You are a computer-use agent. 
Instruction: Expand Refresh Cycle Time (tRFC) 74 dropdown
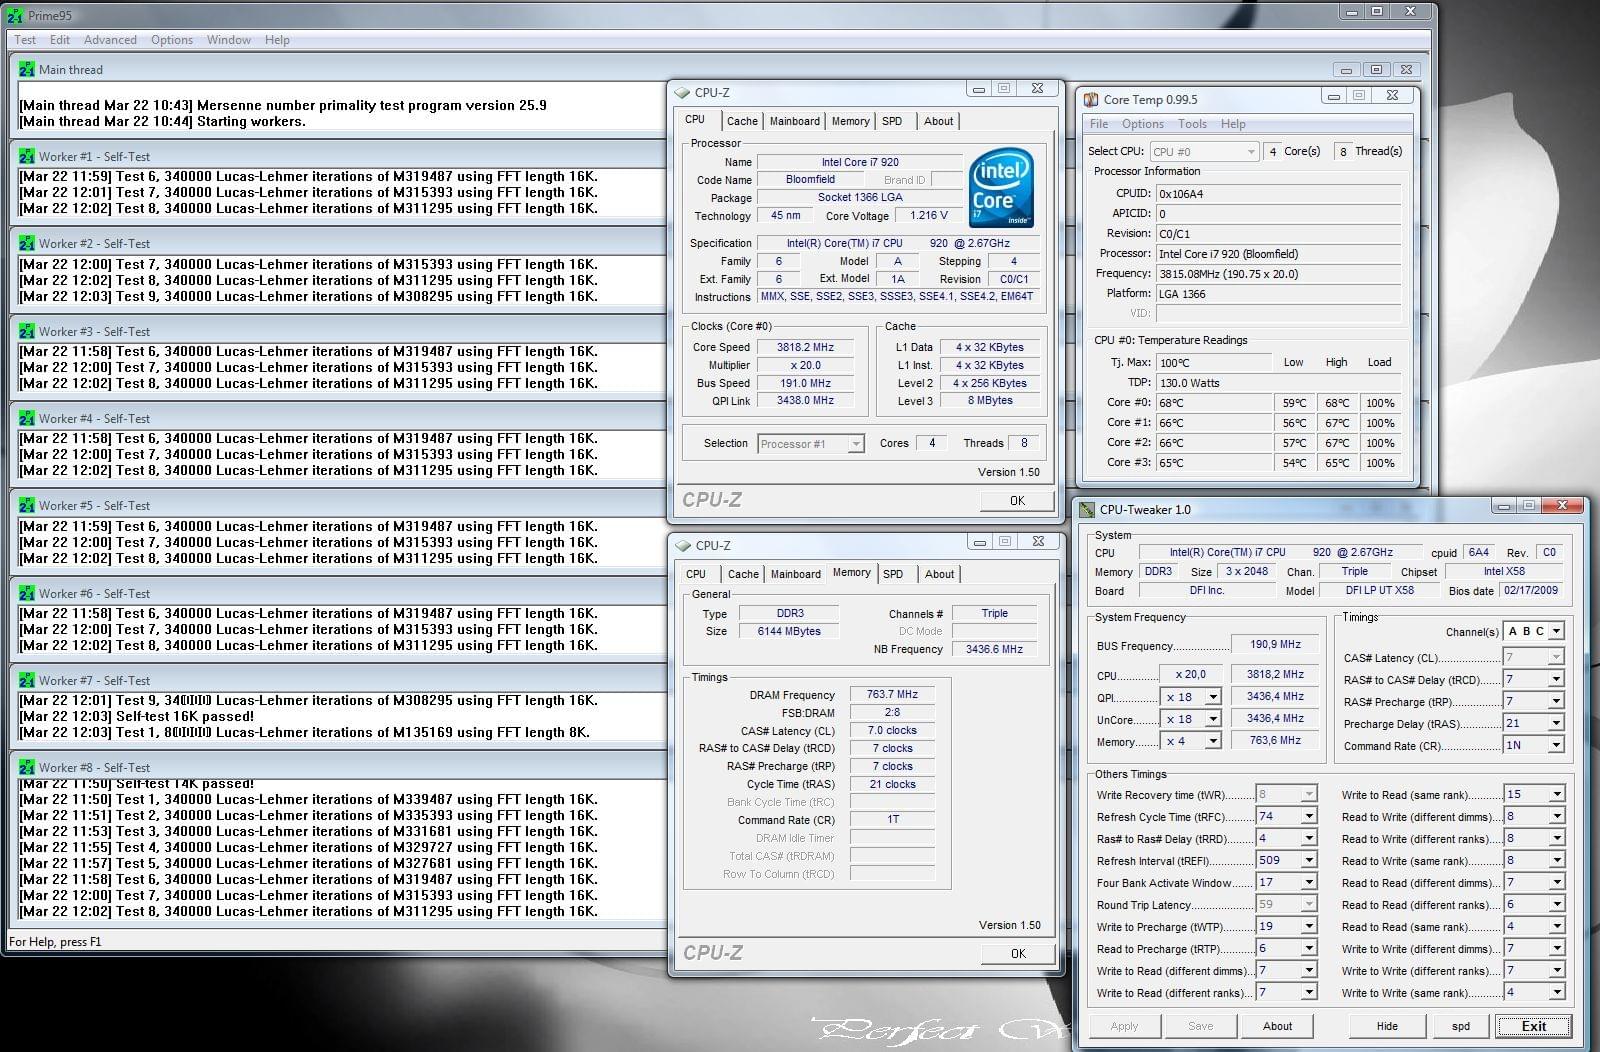coord(1309,816)
